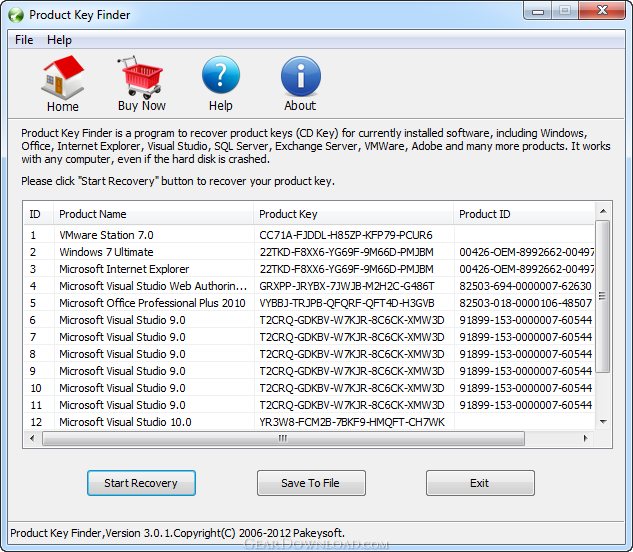Select Microsoft Office Professional Plus 2010 row
Viewport: 633px width, 552px height.
(309, 303)
